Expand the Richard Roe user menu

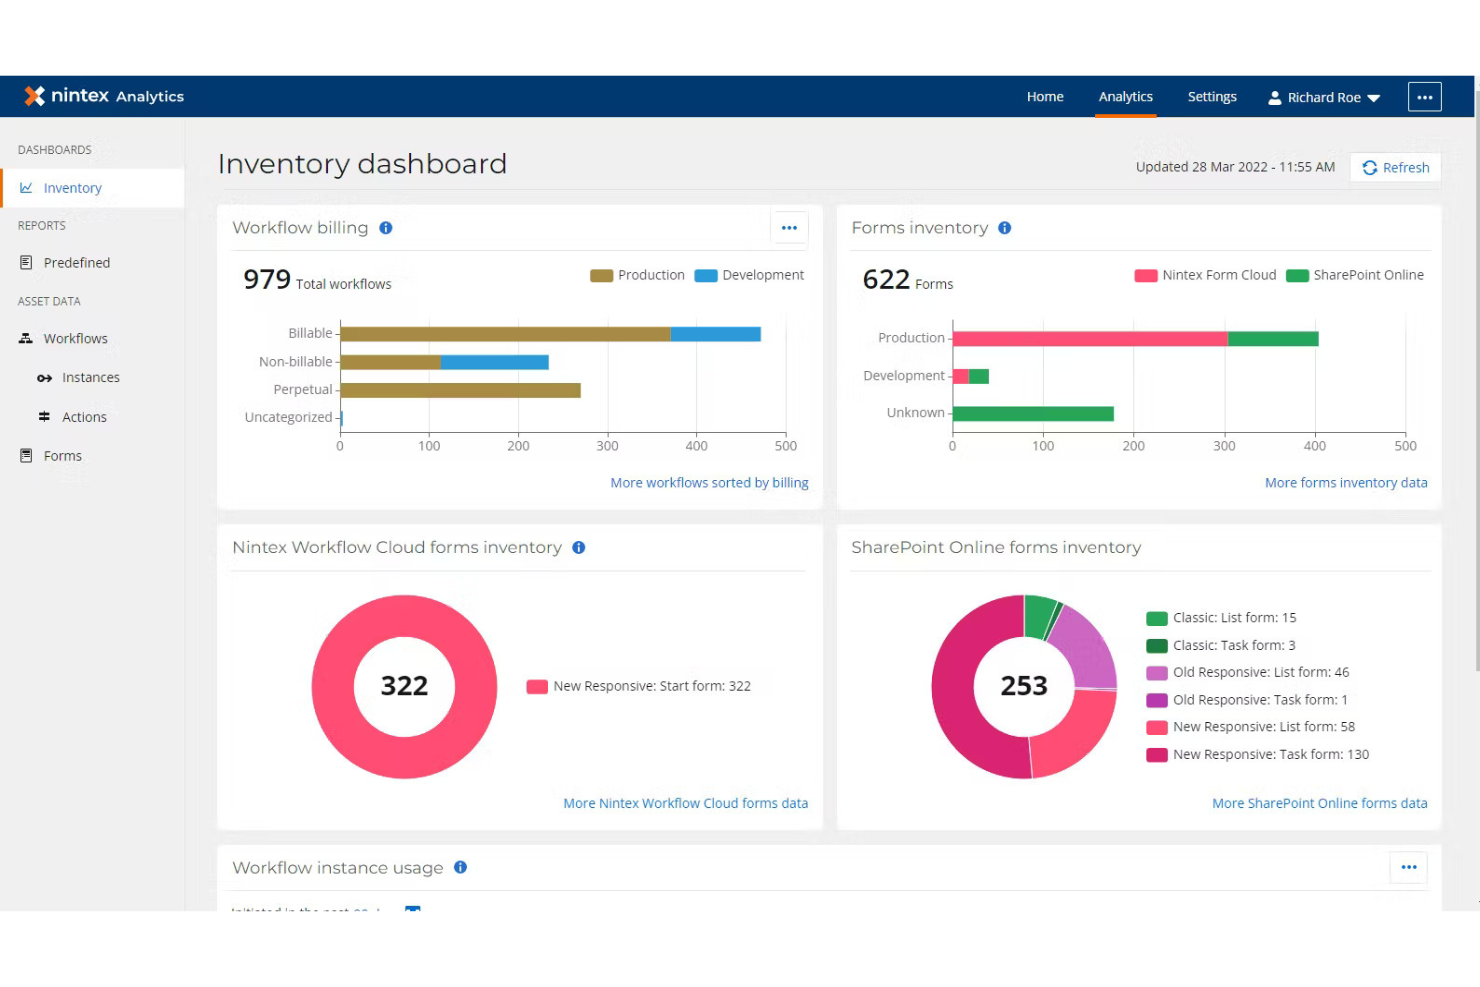(x=1324, y=98)
